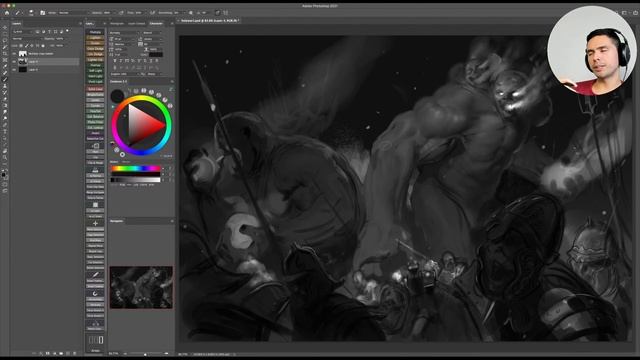Select the Zoom tool
This screenshot has width=640, height=360.
tap(5, 158)
